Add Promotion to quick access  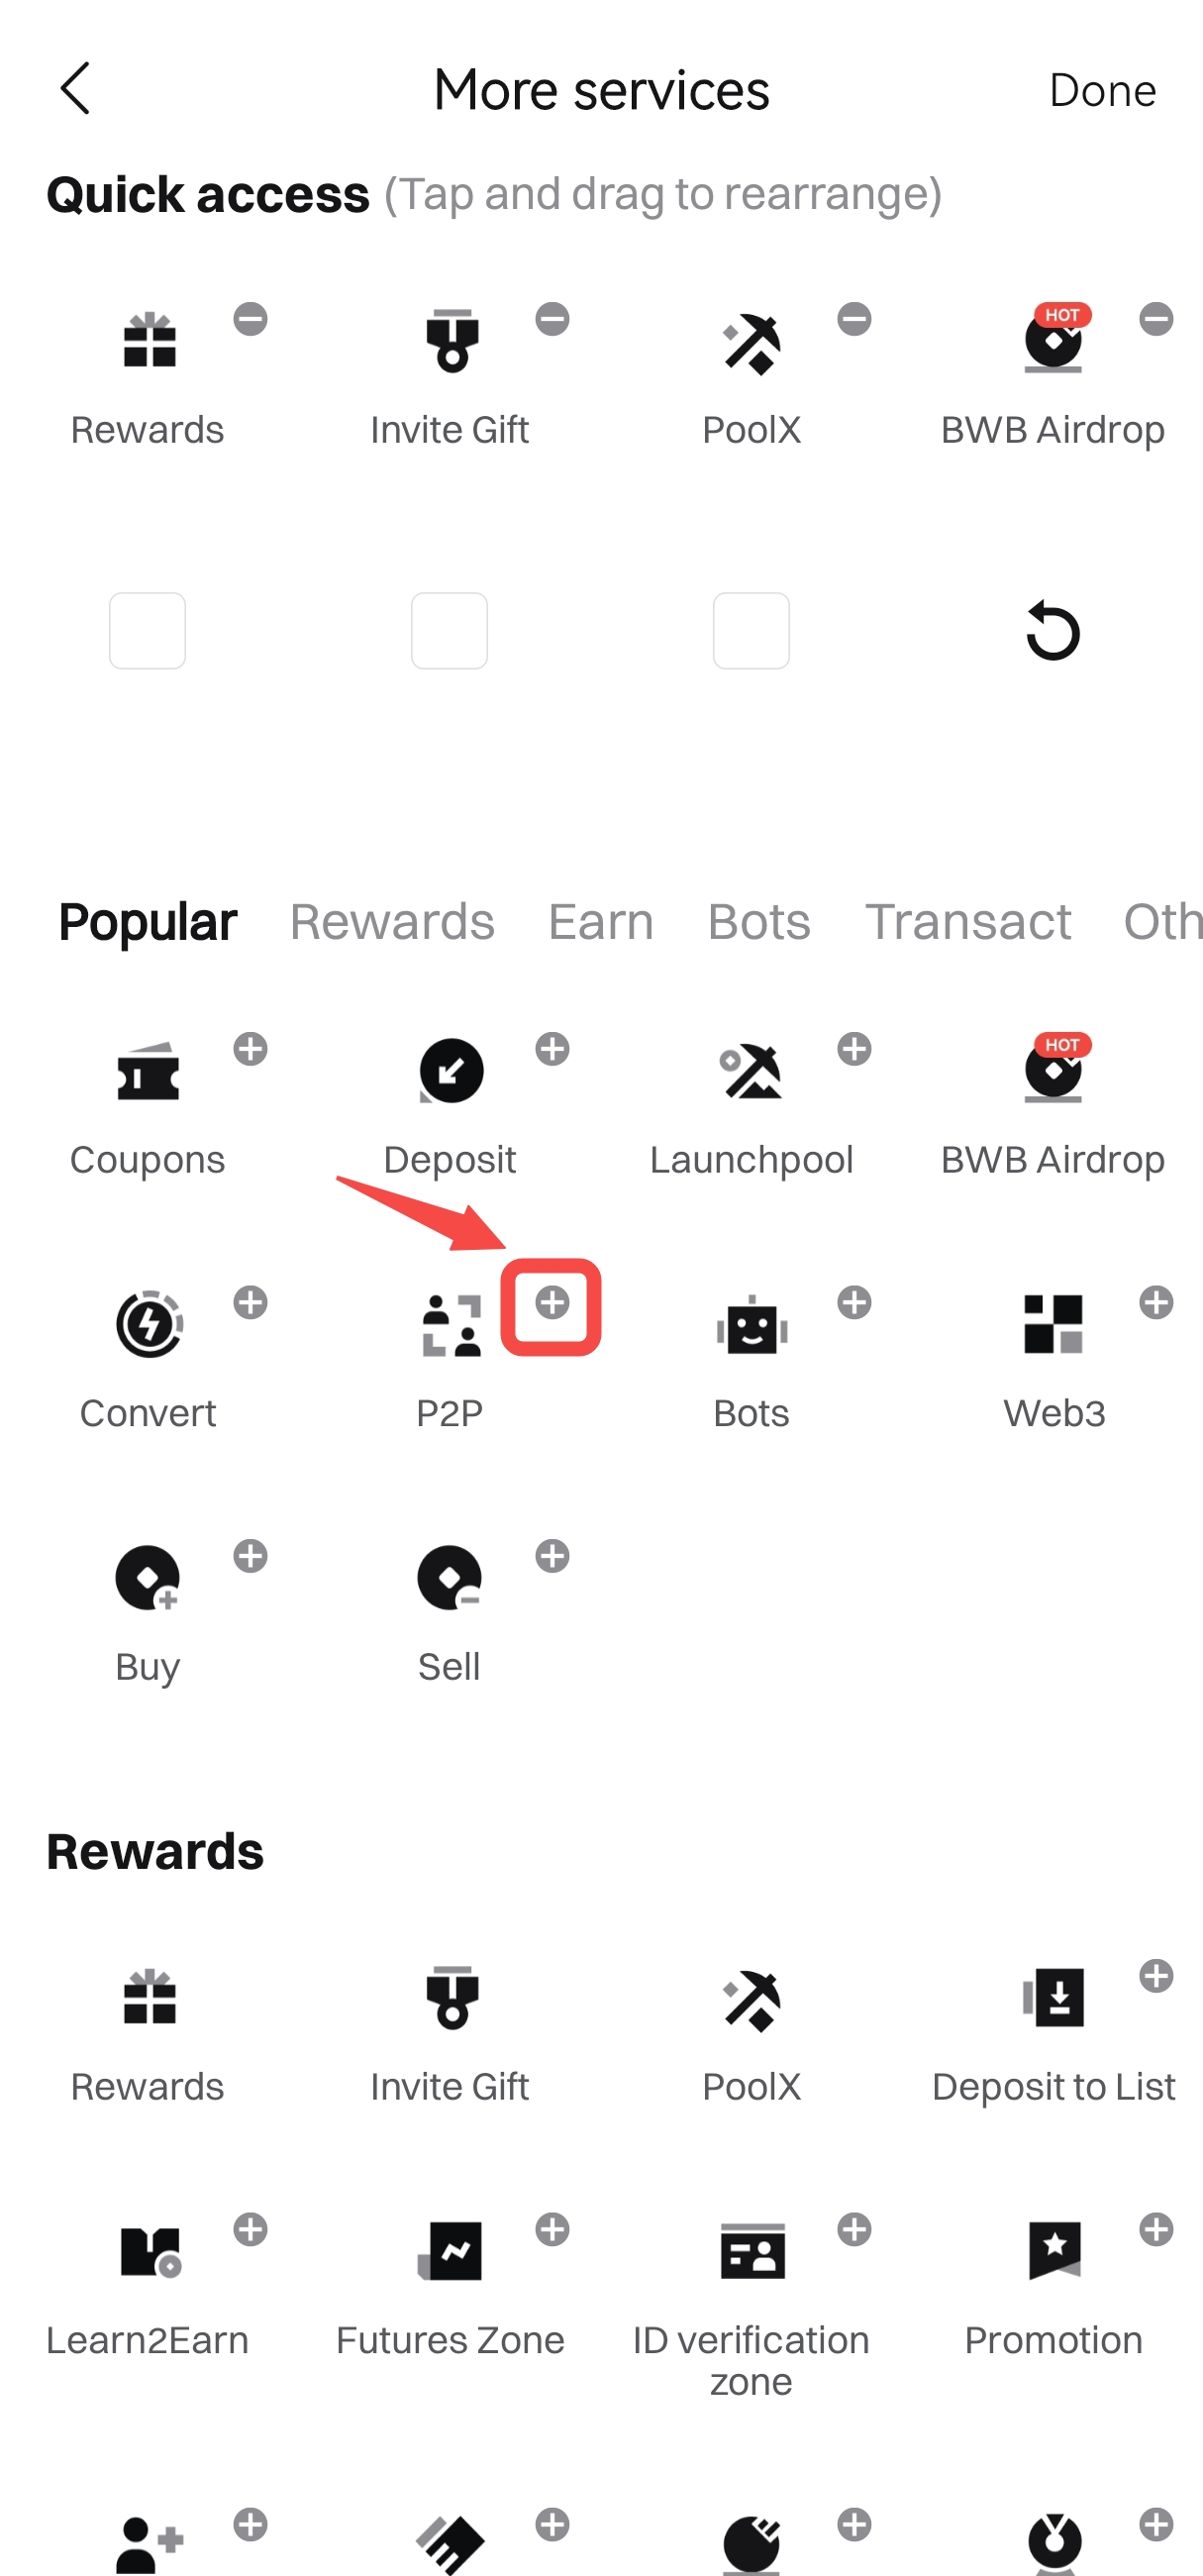click(x=1156, y=2229)
